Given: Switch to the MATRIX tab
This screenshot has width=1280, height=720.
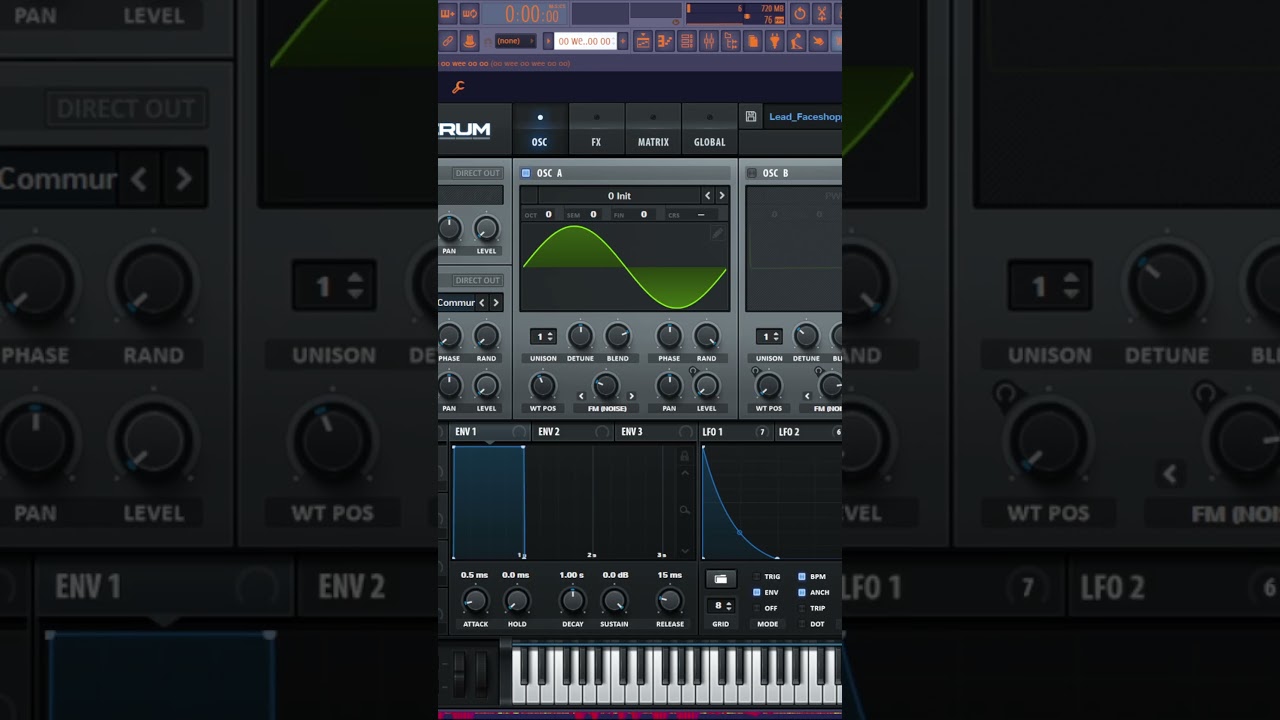Looking at the screenshot, I should tap(653, 130).
